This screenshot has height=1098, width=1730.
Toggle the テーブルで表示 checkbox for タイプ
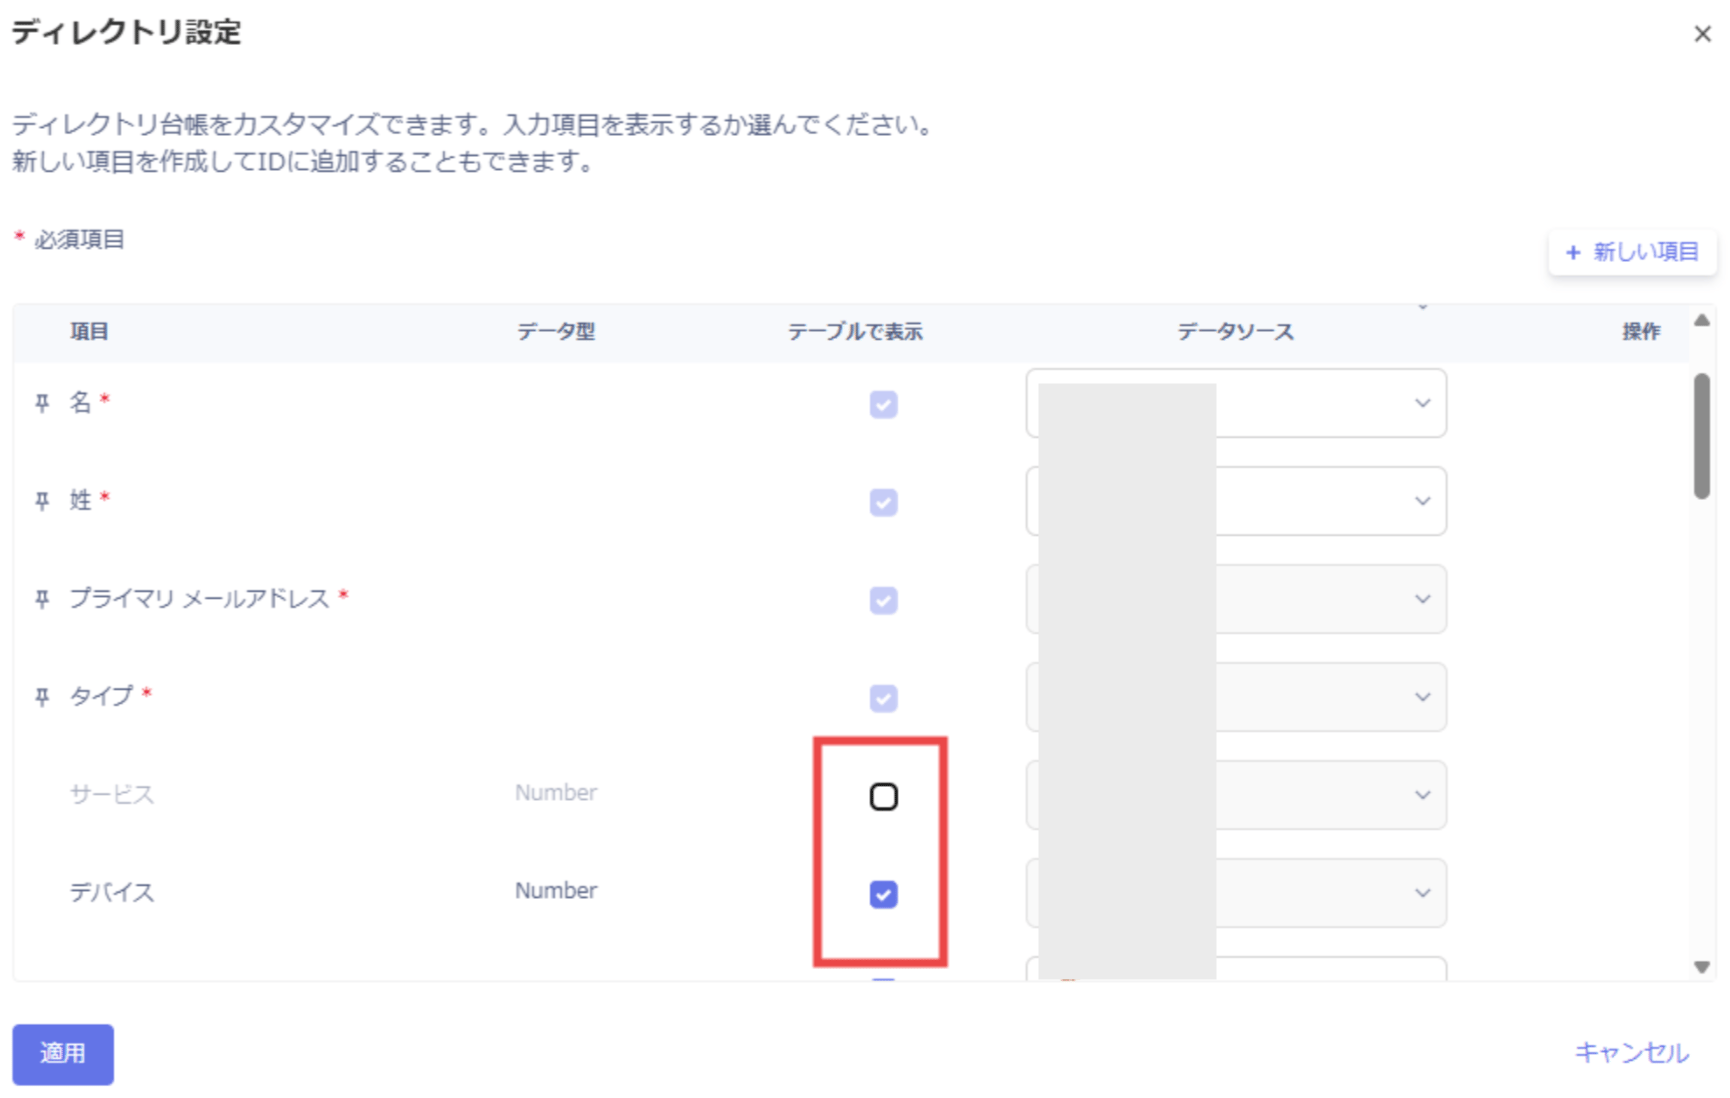883,698
